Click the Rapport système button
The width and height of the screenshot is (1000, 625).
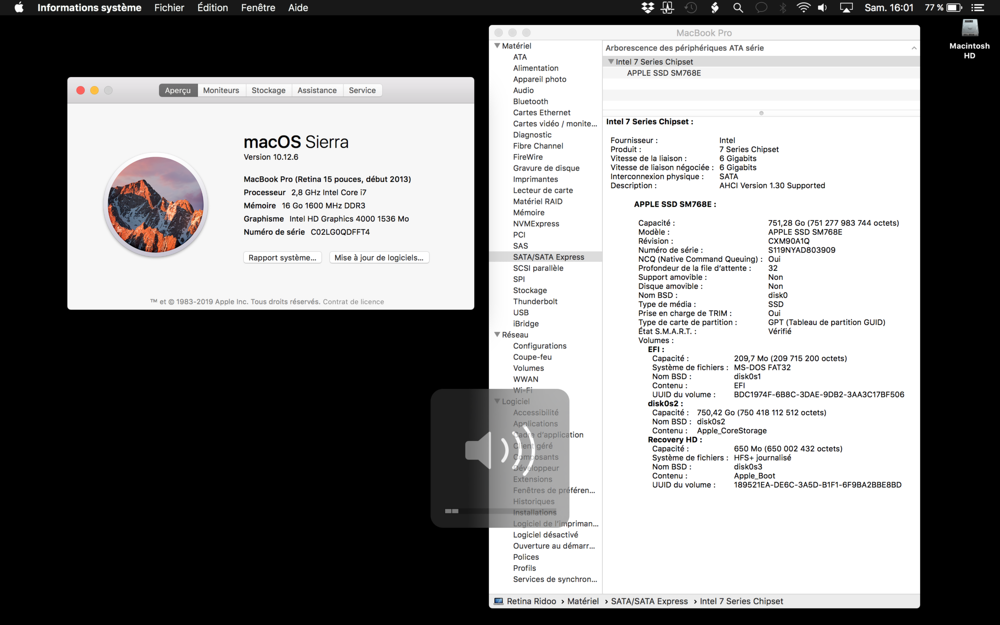coord(283,258)
